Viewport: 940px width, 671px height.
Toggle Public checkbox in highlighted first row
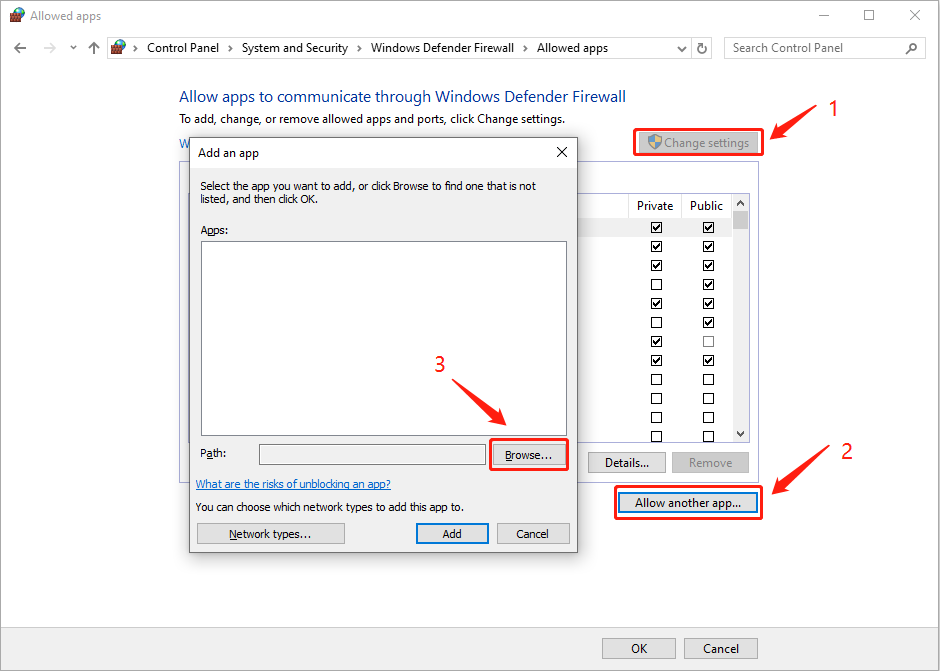click(x=709, y=227)
